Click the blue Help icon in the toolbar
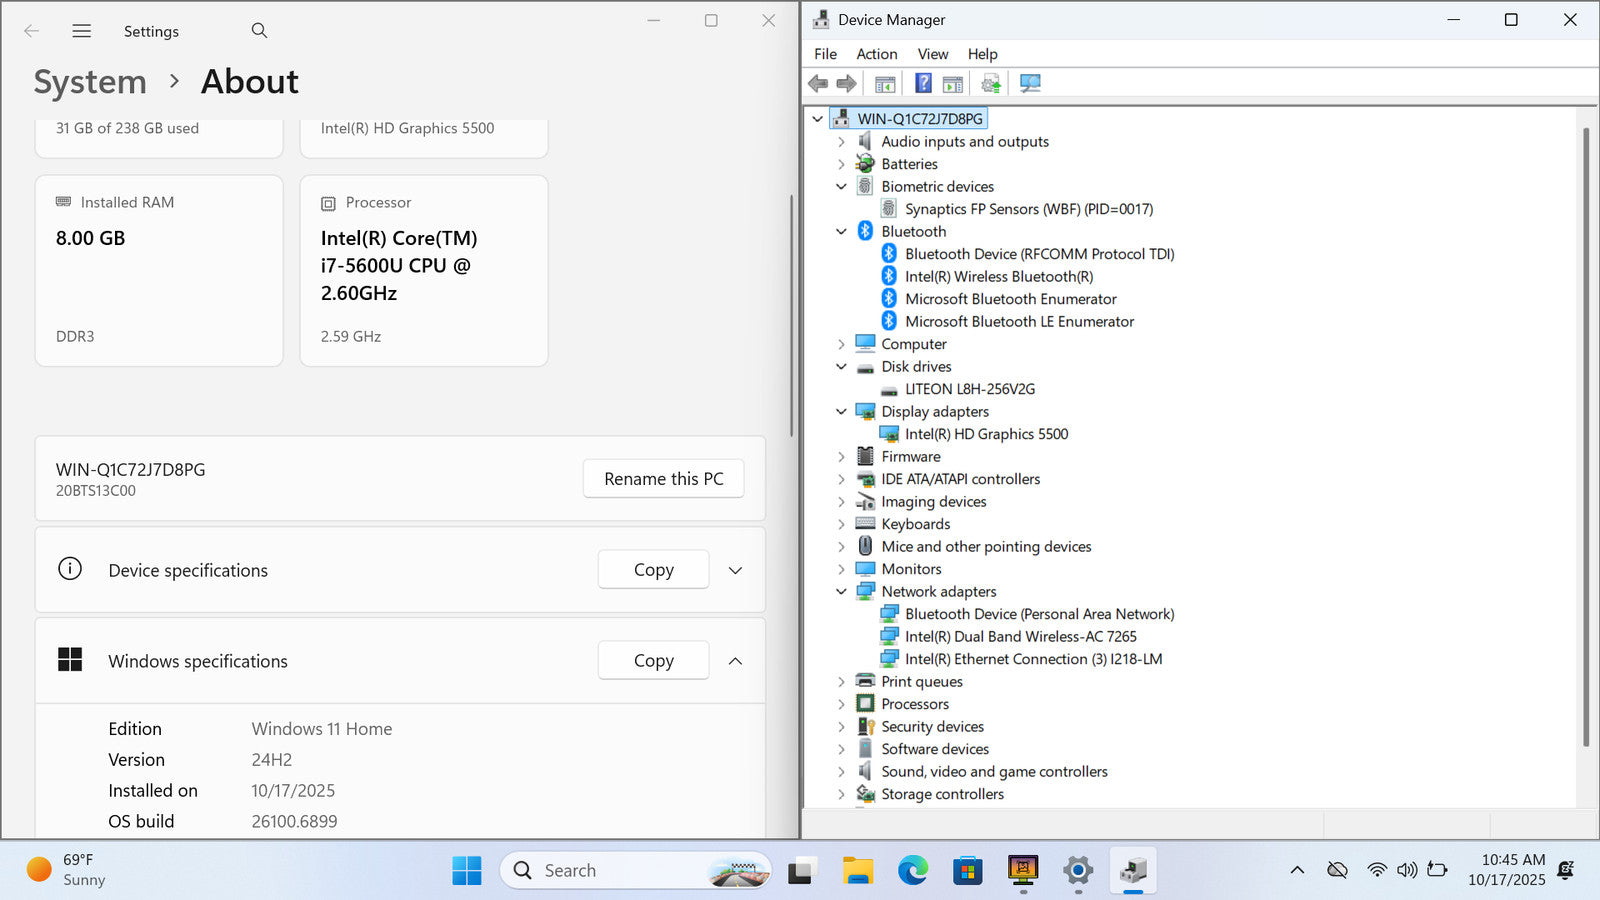This screenshot has width=1600, height=900. pos(923,84)
